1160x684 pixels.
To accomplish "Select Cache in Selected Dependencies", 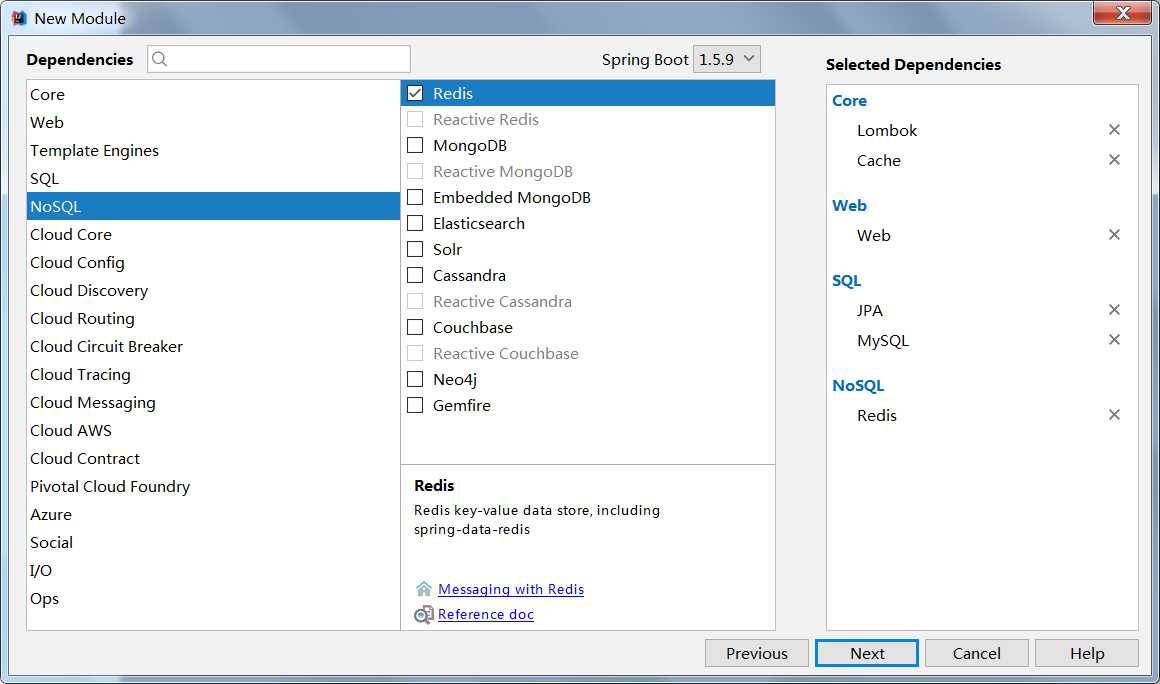I will pyautogui.click(x=879, y=160).
